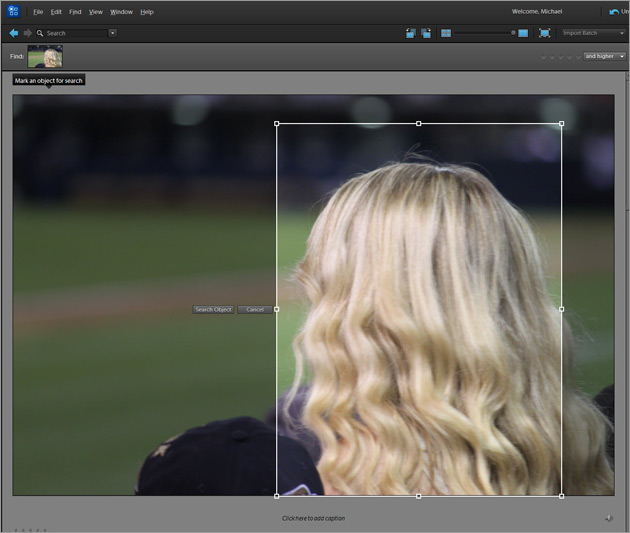Open the search options dropdown arrow
This screenshot has height=533, width=630.
click(x=112, y=33)
